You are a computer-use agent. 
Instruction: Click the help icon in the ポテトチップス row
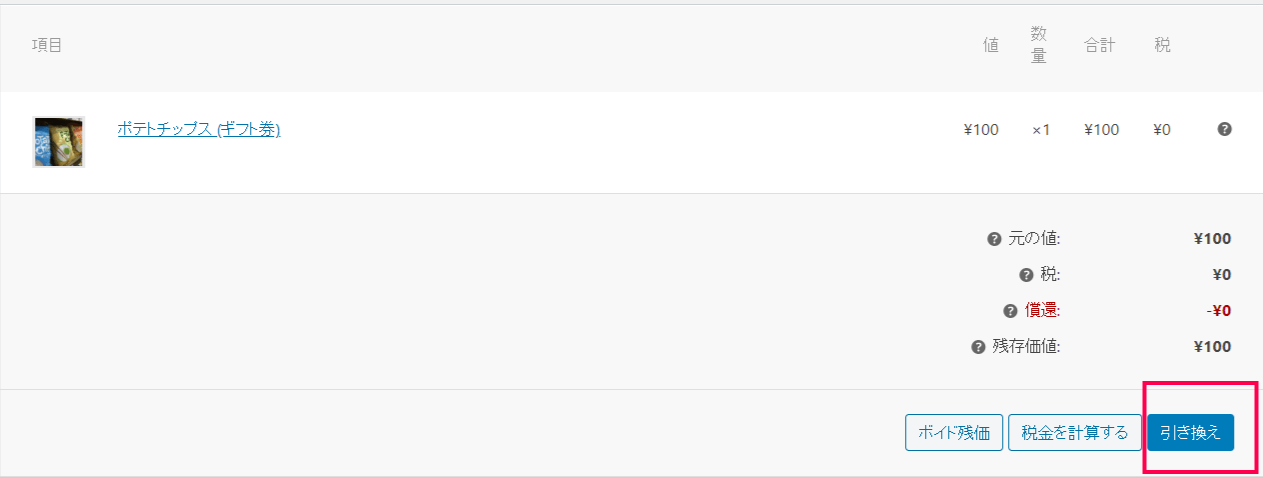pyautogui.click(x=1224, y=129)
